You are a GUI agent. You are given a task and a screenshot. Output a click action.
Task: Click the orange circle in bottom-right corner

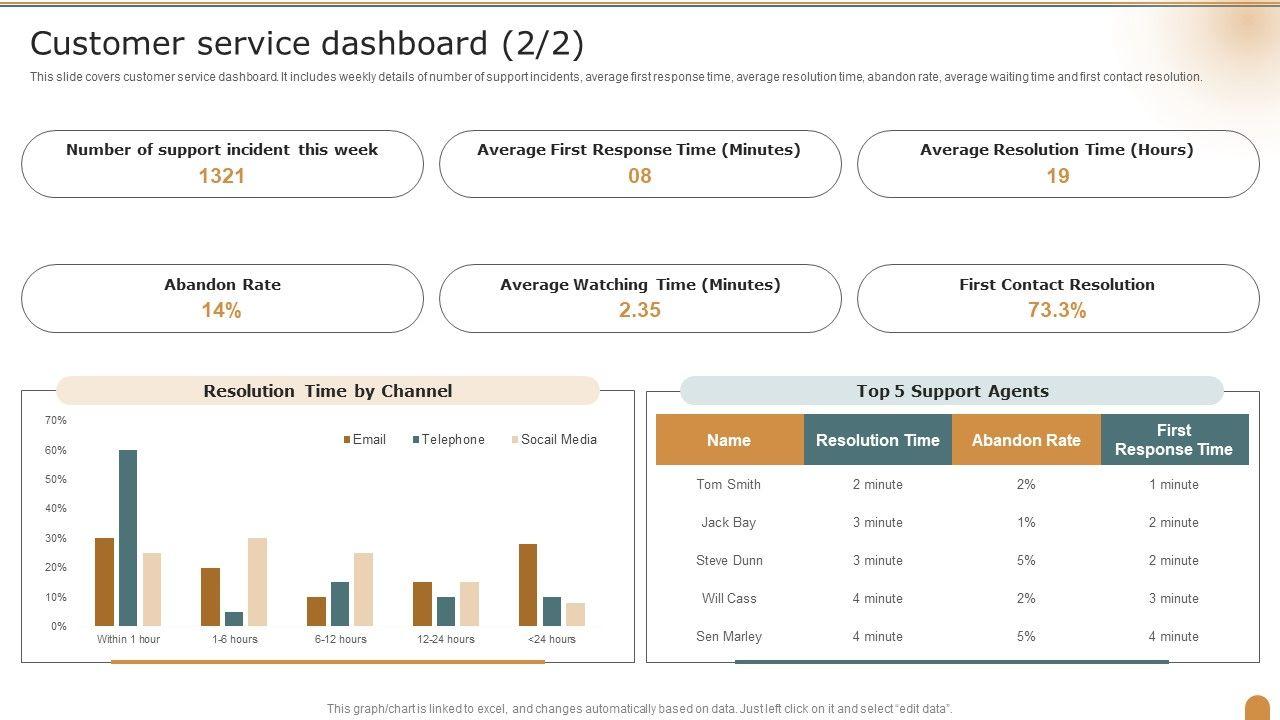pos(1258,707)
